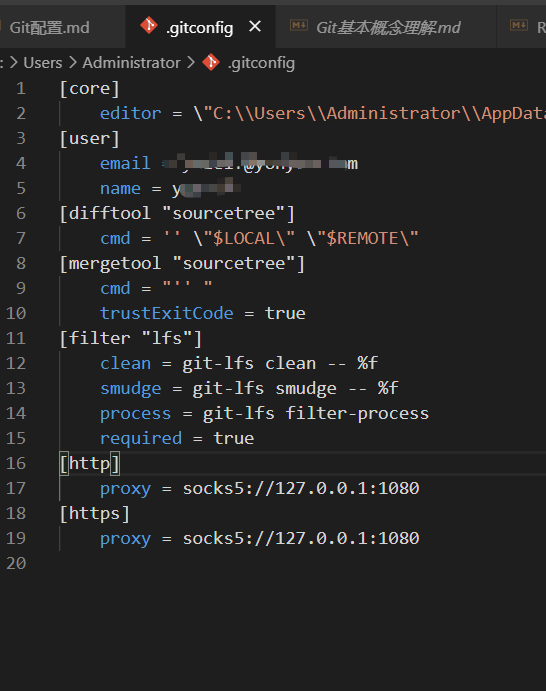Open .gitconfig breadcrumb item
This screenshot has width=546, height=691.
coord(261,63)
